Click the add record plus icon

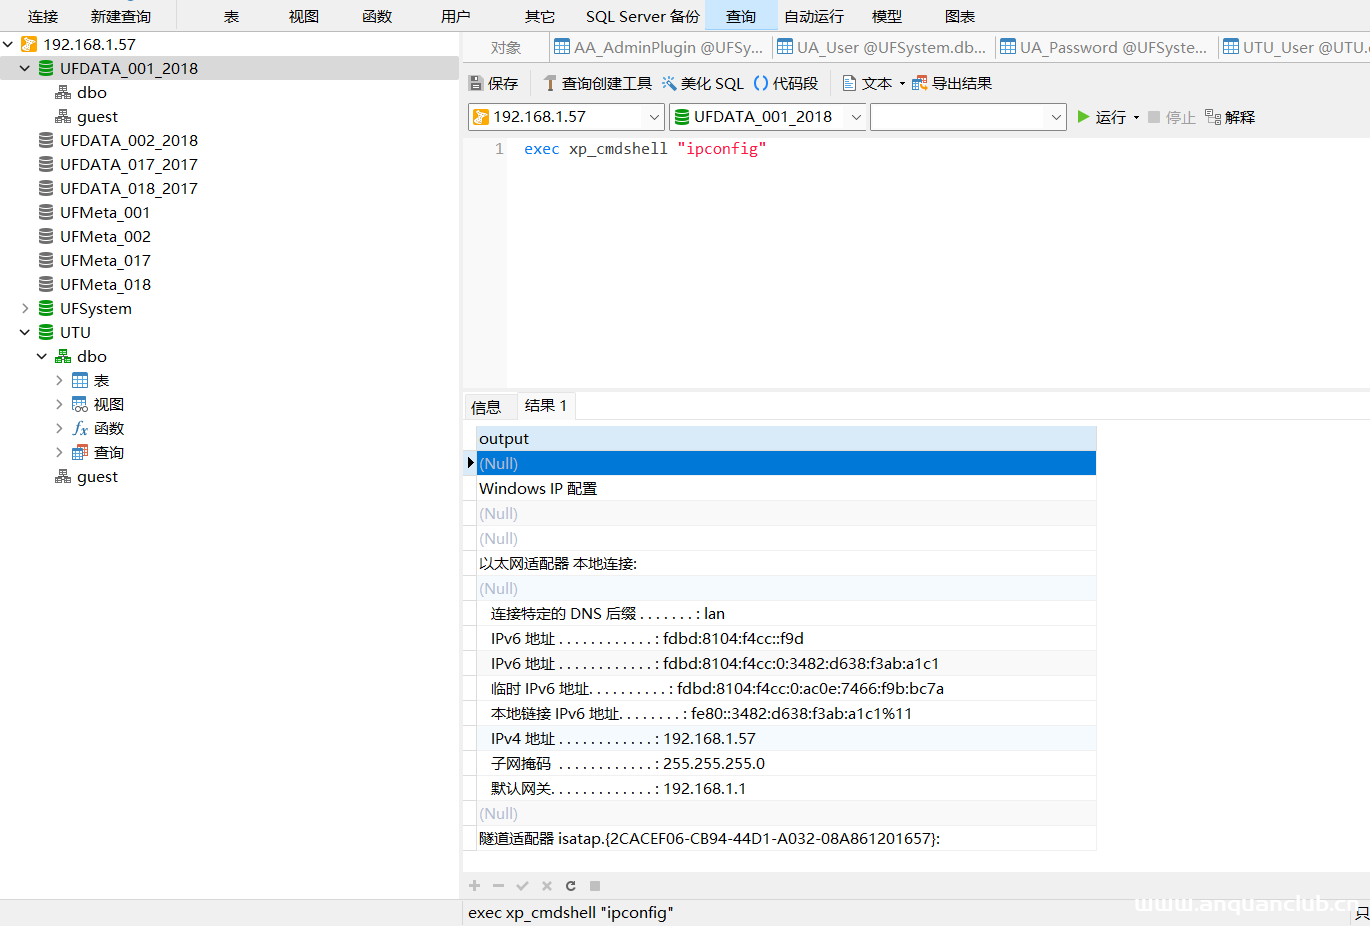tap(475, 886)
